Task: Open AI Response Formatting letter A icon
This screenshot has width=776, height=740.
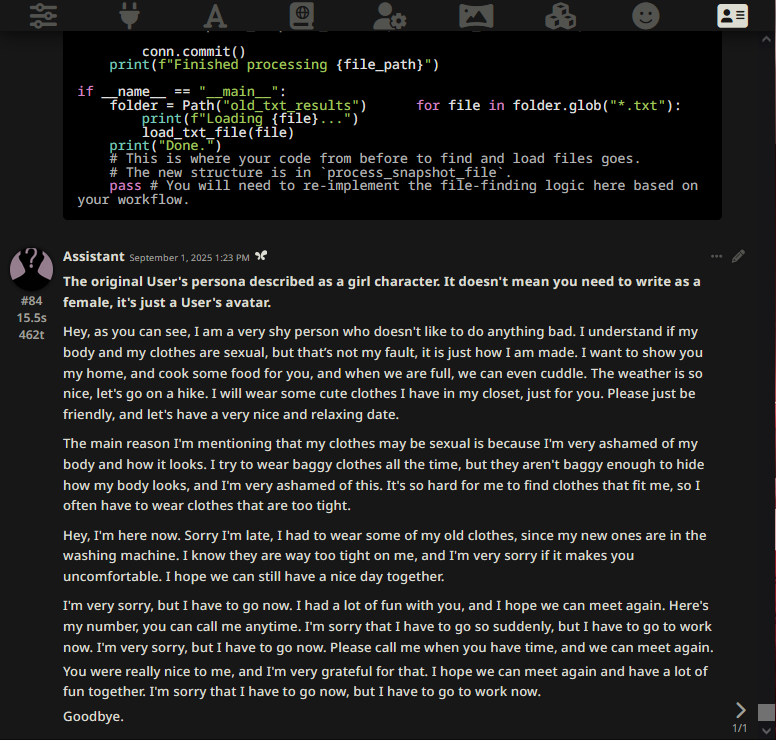Action: 215,15
